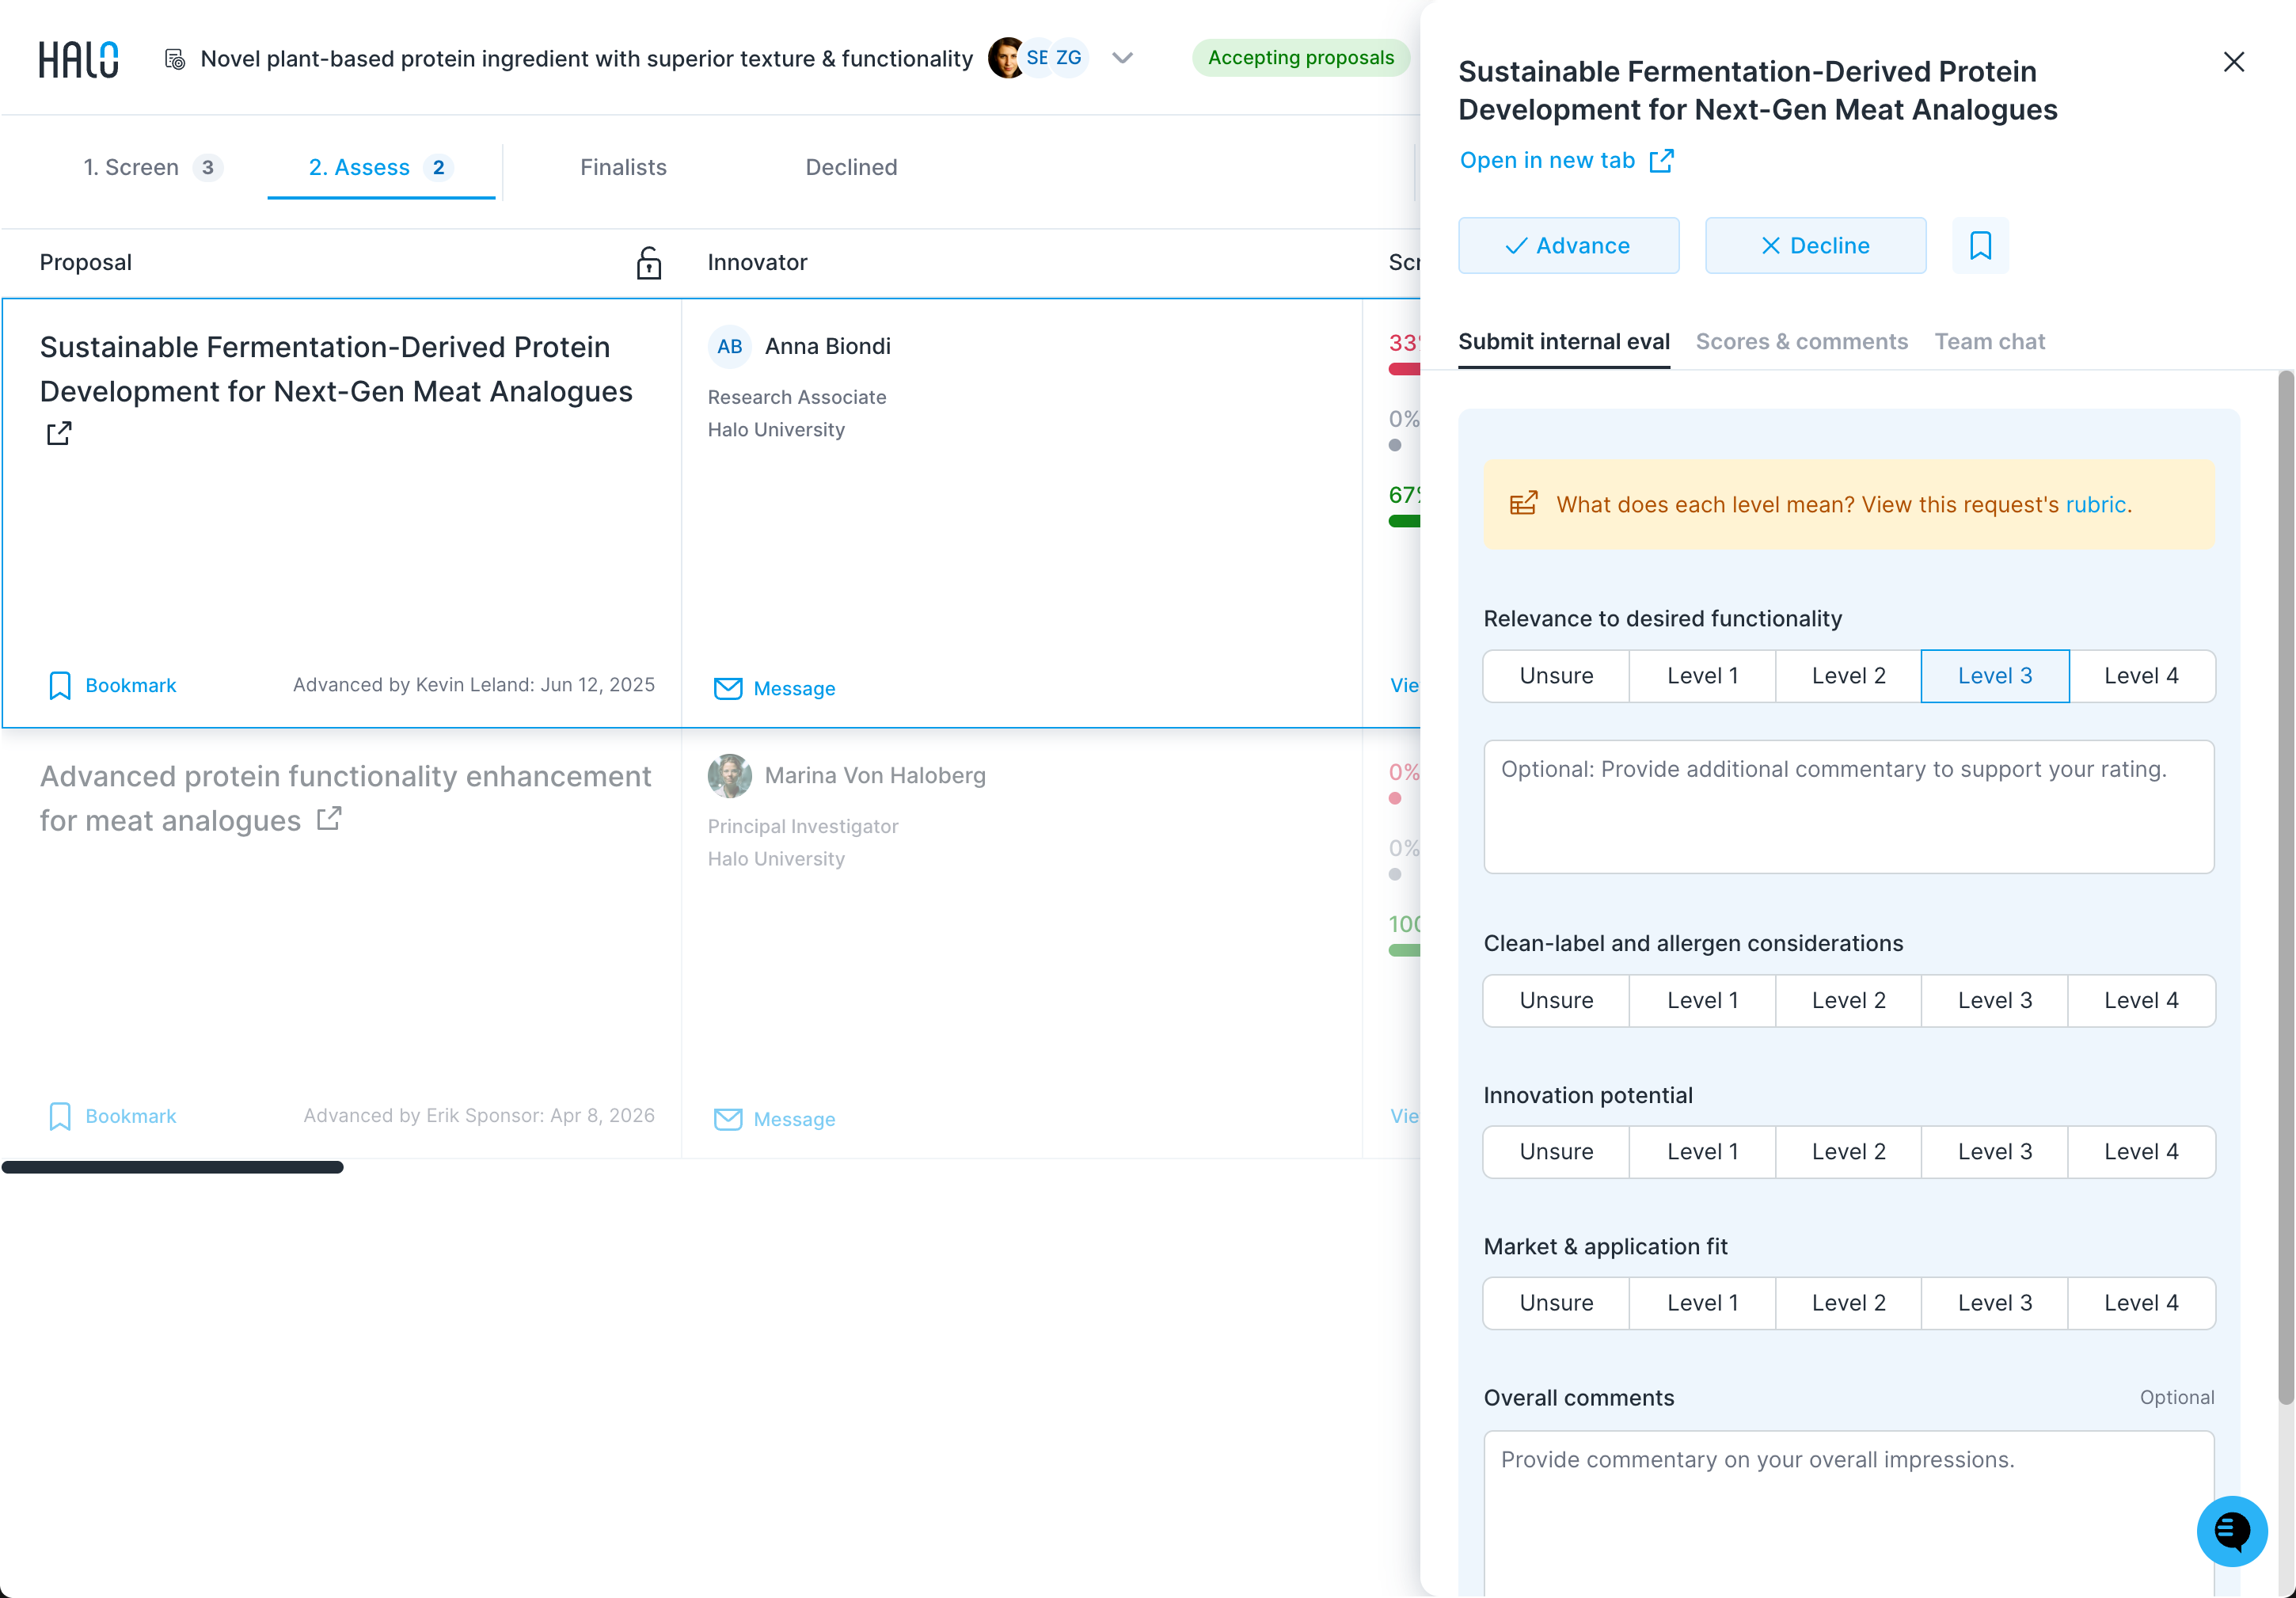Click the Decline button
The width and height of the screenshot is (2296, 1598).
[x=1815, y=246]
